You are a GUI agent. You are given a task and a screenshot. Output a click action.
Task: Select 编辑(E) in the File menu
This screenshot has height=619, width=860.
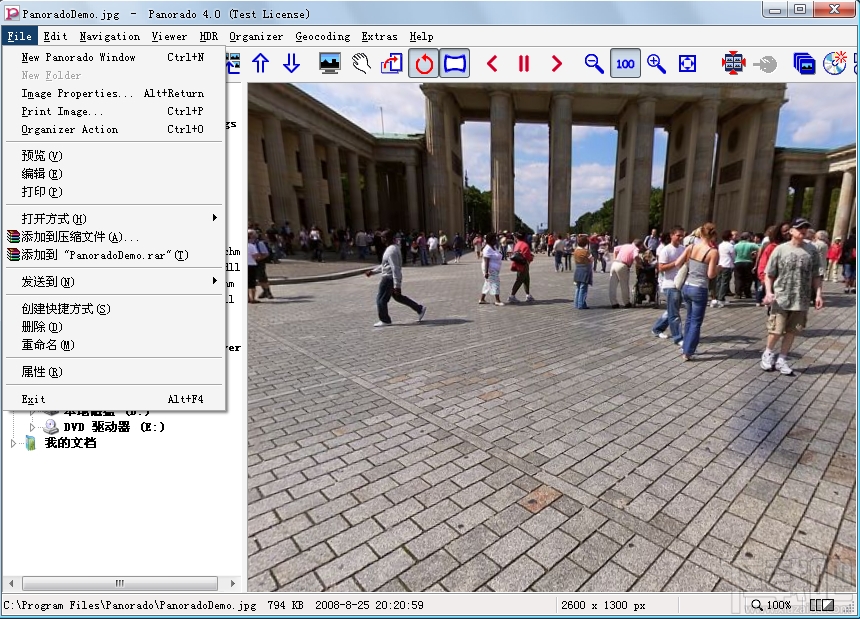[113, 174]
